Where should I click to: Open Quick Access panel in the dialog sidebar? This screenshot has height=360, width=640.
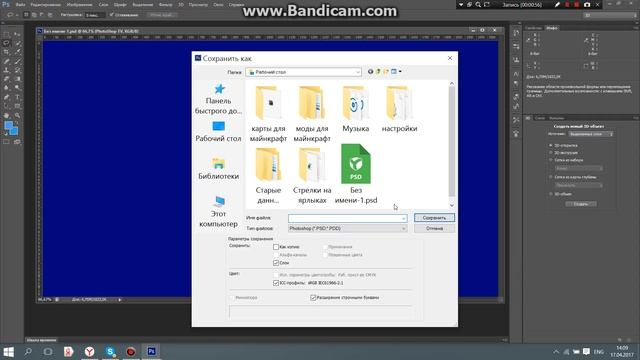point(218,99)
